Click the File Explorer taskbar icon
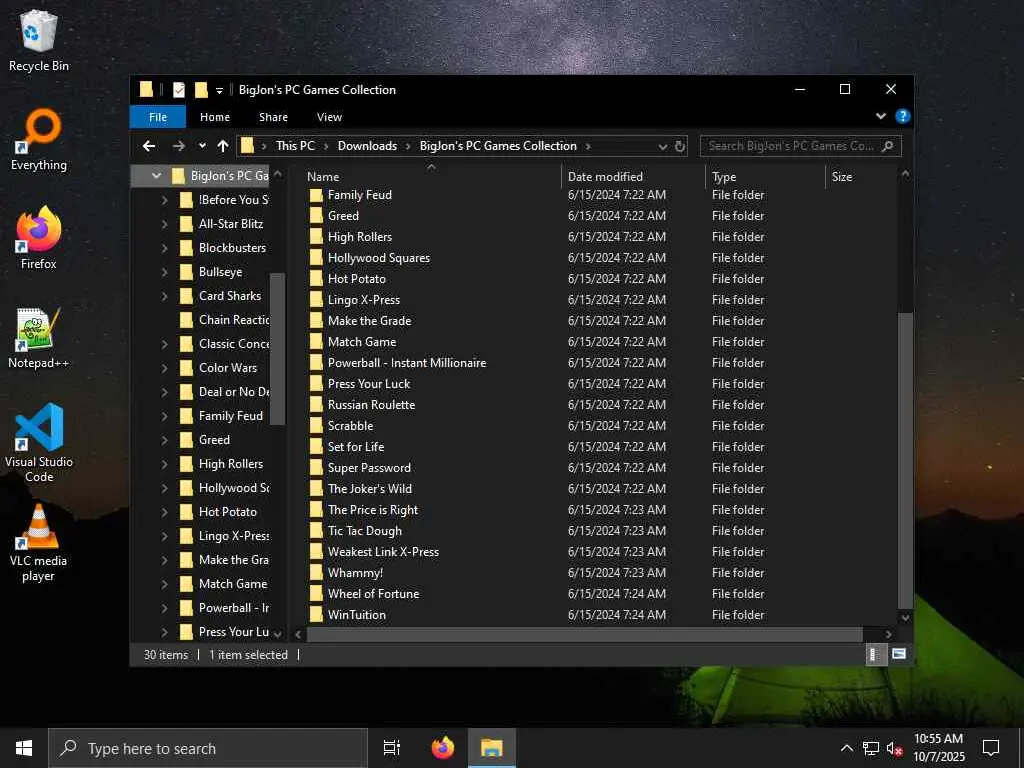The image size is (1024, 768). point(492,748)
